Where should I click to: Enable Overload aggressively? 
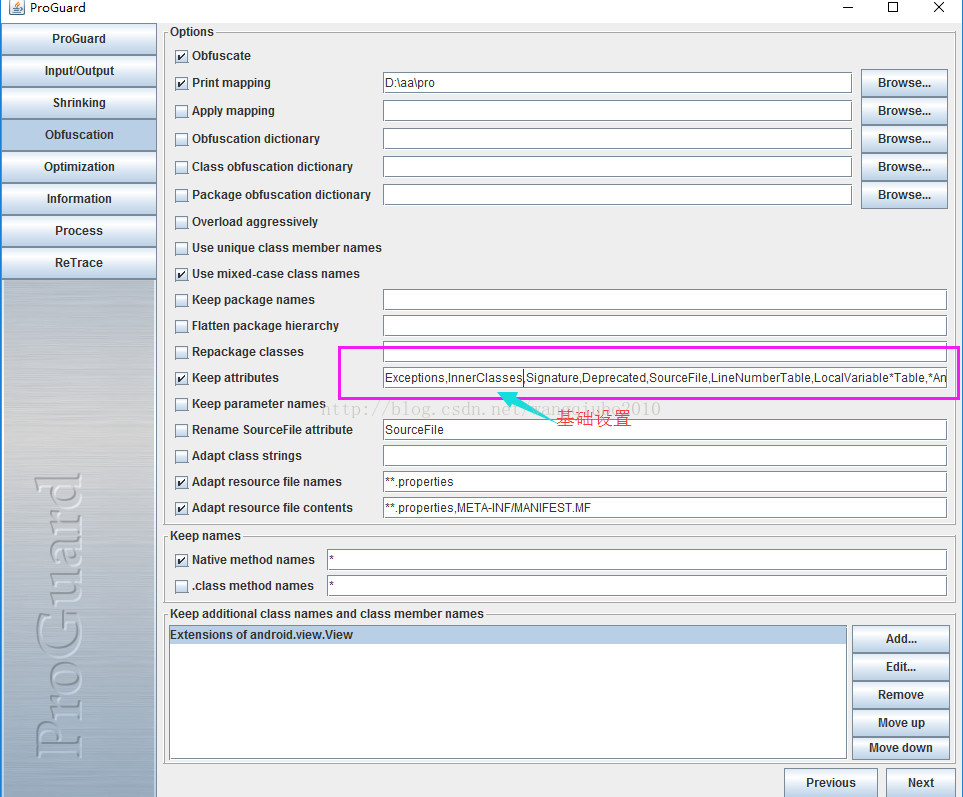181,222
